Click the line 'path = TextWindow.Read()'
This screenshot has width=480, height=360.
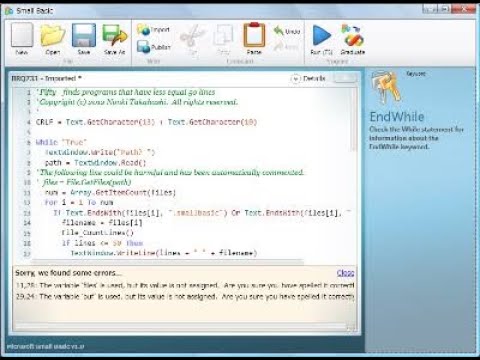pos(96,163)
